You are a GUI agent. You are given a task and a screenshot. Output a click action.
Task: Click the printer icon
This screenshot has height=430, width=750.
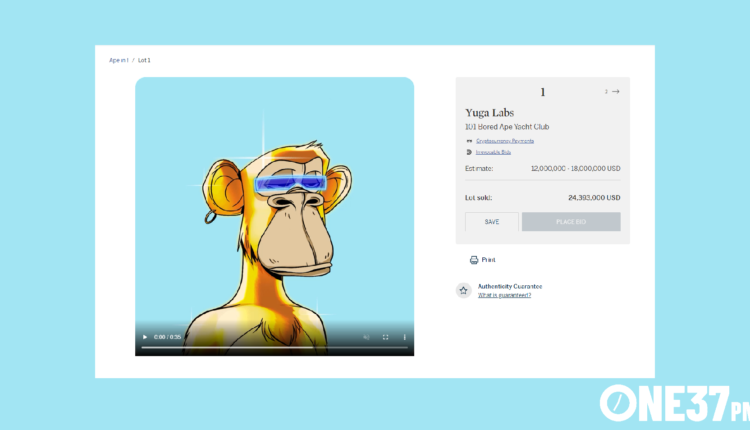(x=474, y=260)
